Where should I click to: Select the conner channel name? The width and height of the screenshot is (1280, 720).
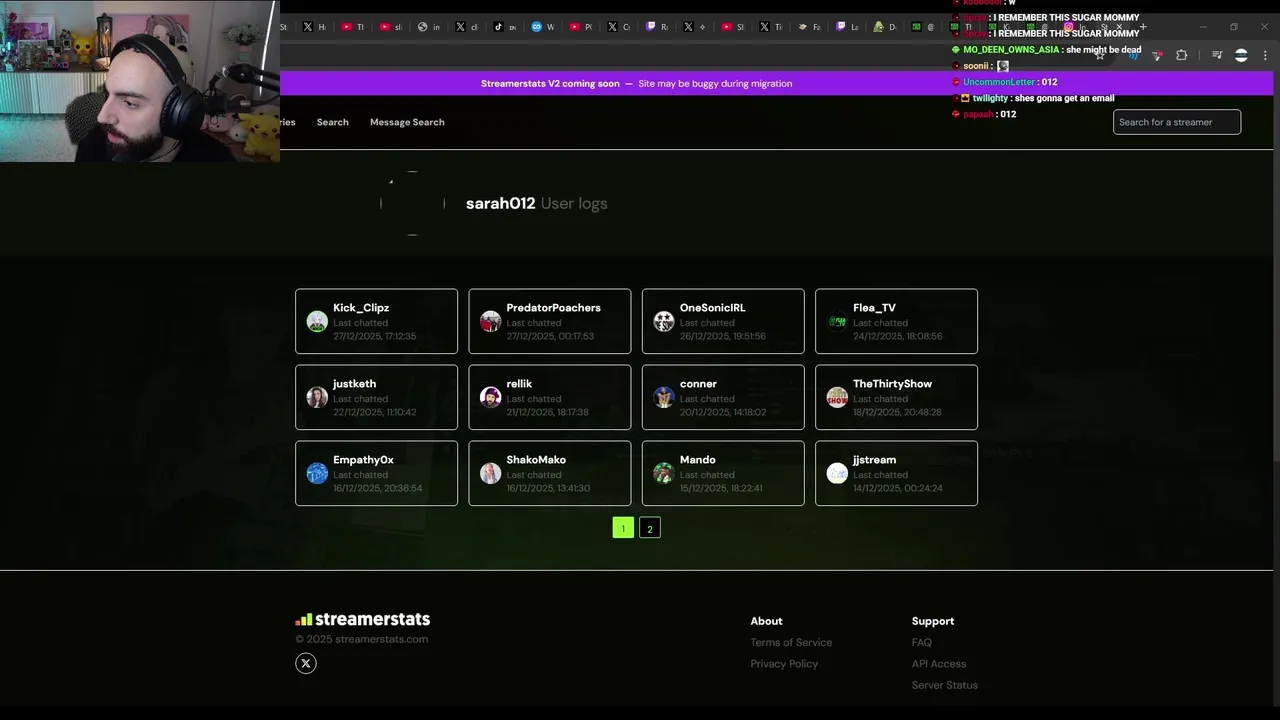pyautogui.click(x=698, y=384)
